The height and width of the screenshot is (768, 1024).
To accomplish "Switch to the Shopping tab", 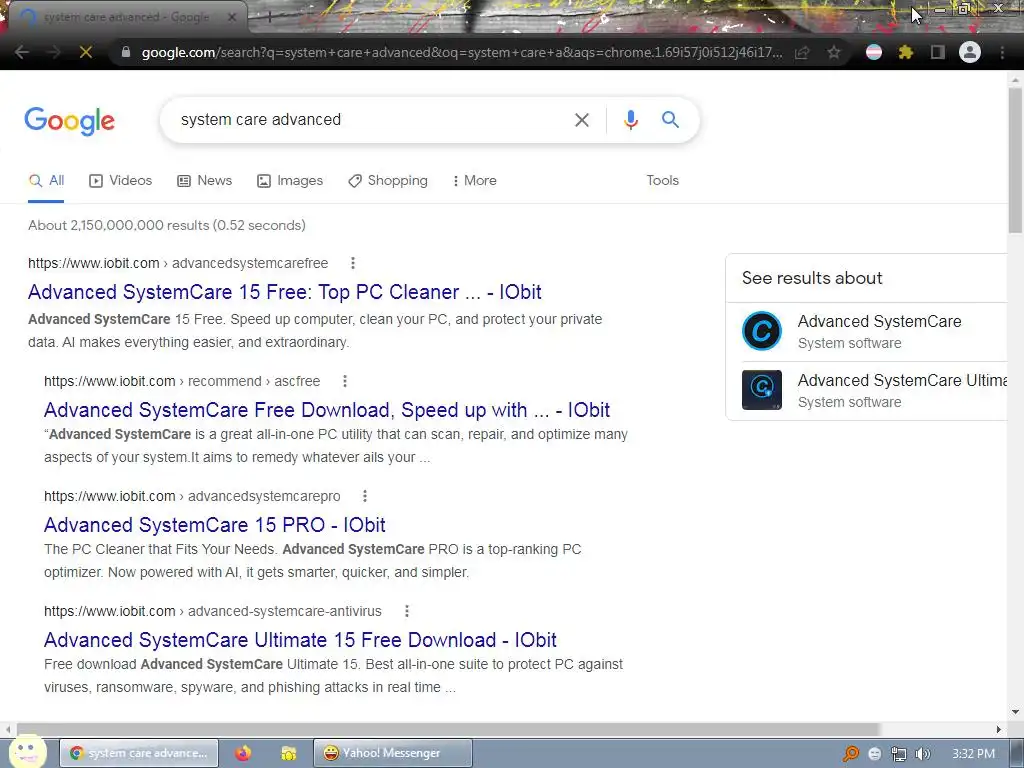I will (x=388, y=181).
